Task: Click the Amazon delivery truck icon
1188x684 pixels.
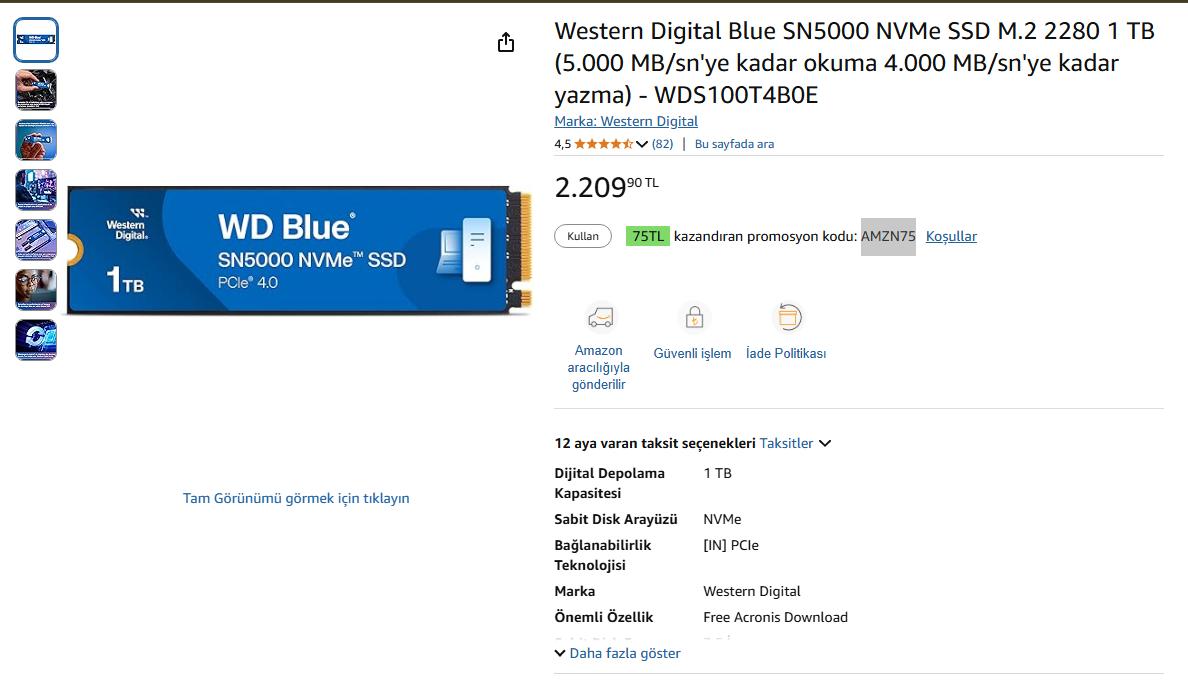Action: (599, 318)
